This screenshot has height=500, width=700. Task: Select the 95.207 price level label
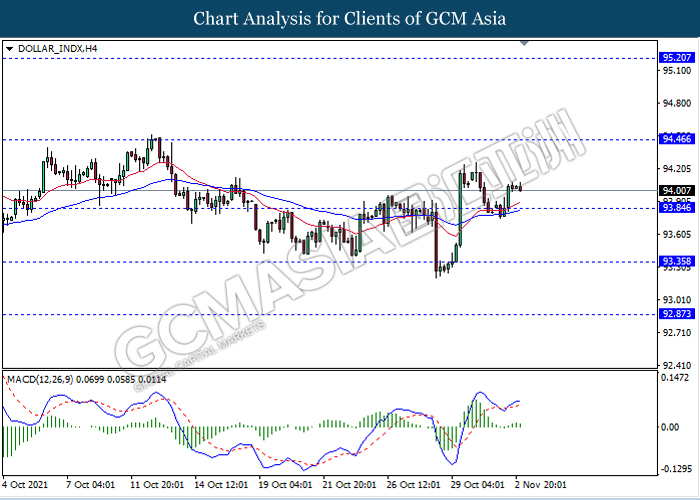pyautogui.click(x=677, y=58)
